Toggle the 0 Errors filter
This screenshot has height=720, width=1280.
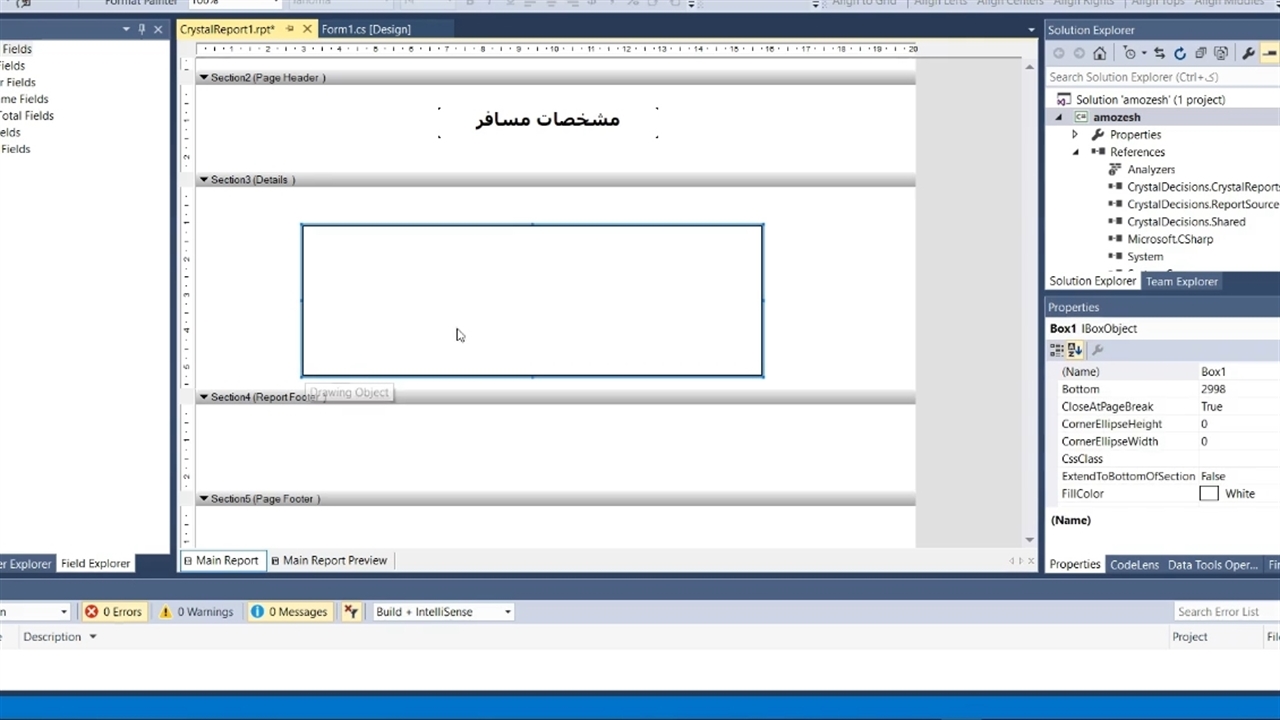113,612
